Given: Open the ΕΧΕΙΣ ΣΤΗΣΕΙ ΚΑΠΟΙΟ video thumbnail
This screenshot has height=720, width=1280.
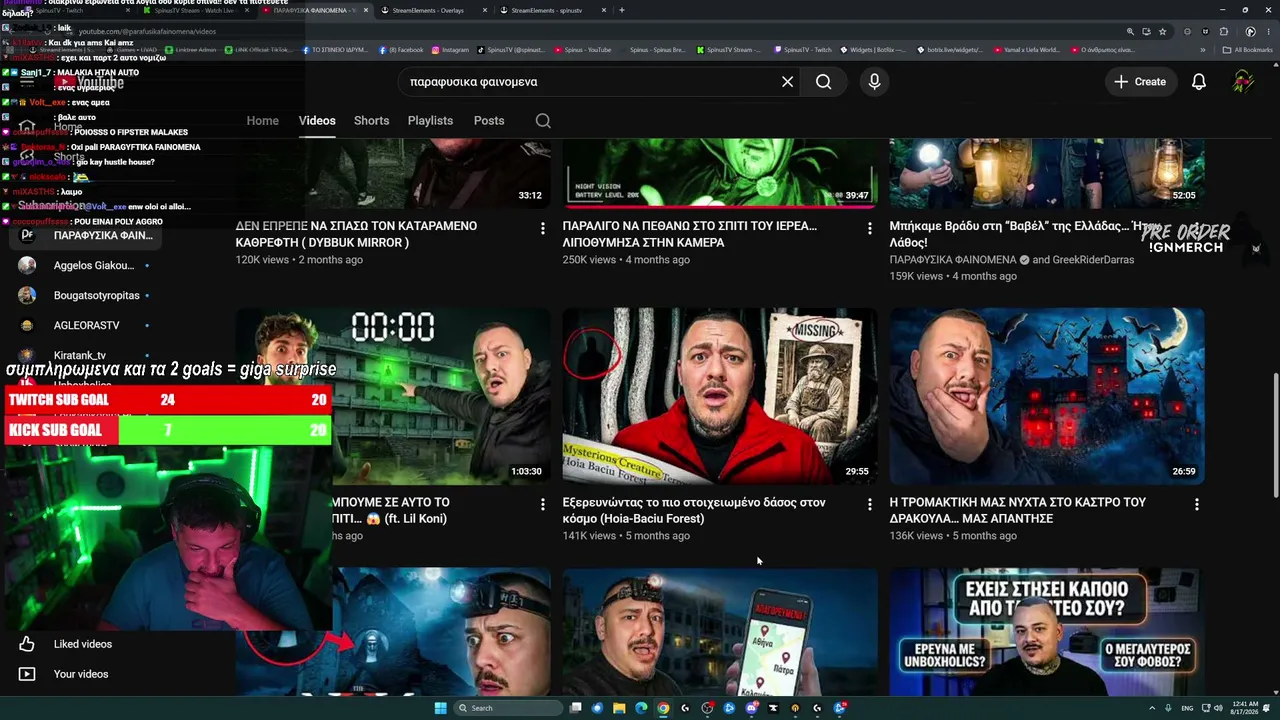Looking at the screenshot, I should coord(1047,632).
